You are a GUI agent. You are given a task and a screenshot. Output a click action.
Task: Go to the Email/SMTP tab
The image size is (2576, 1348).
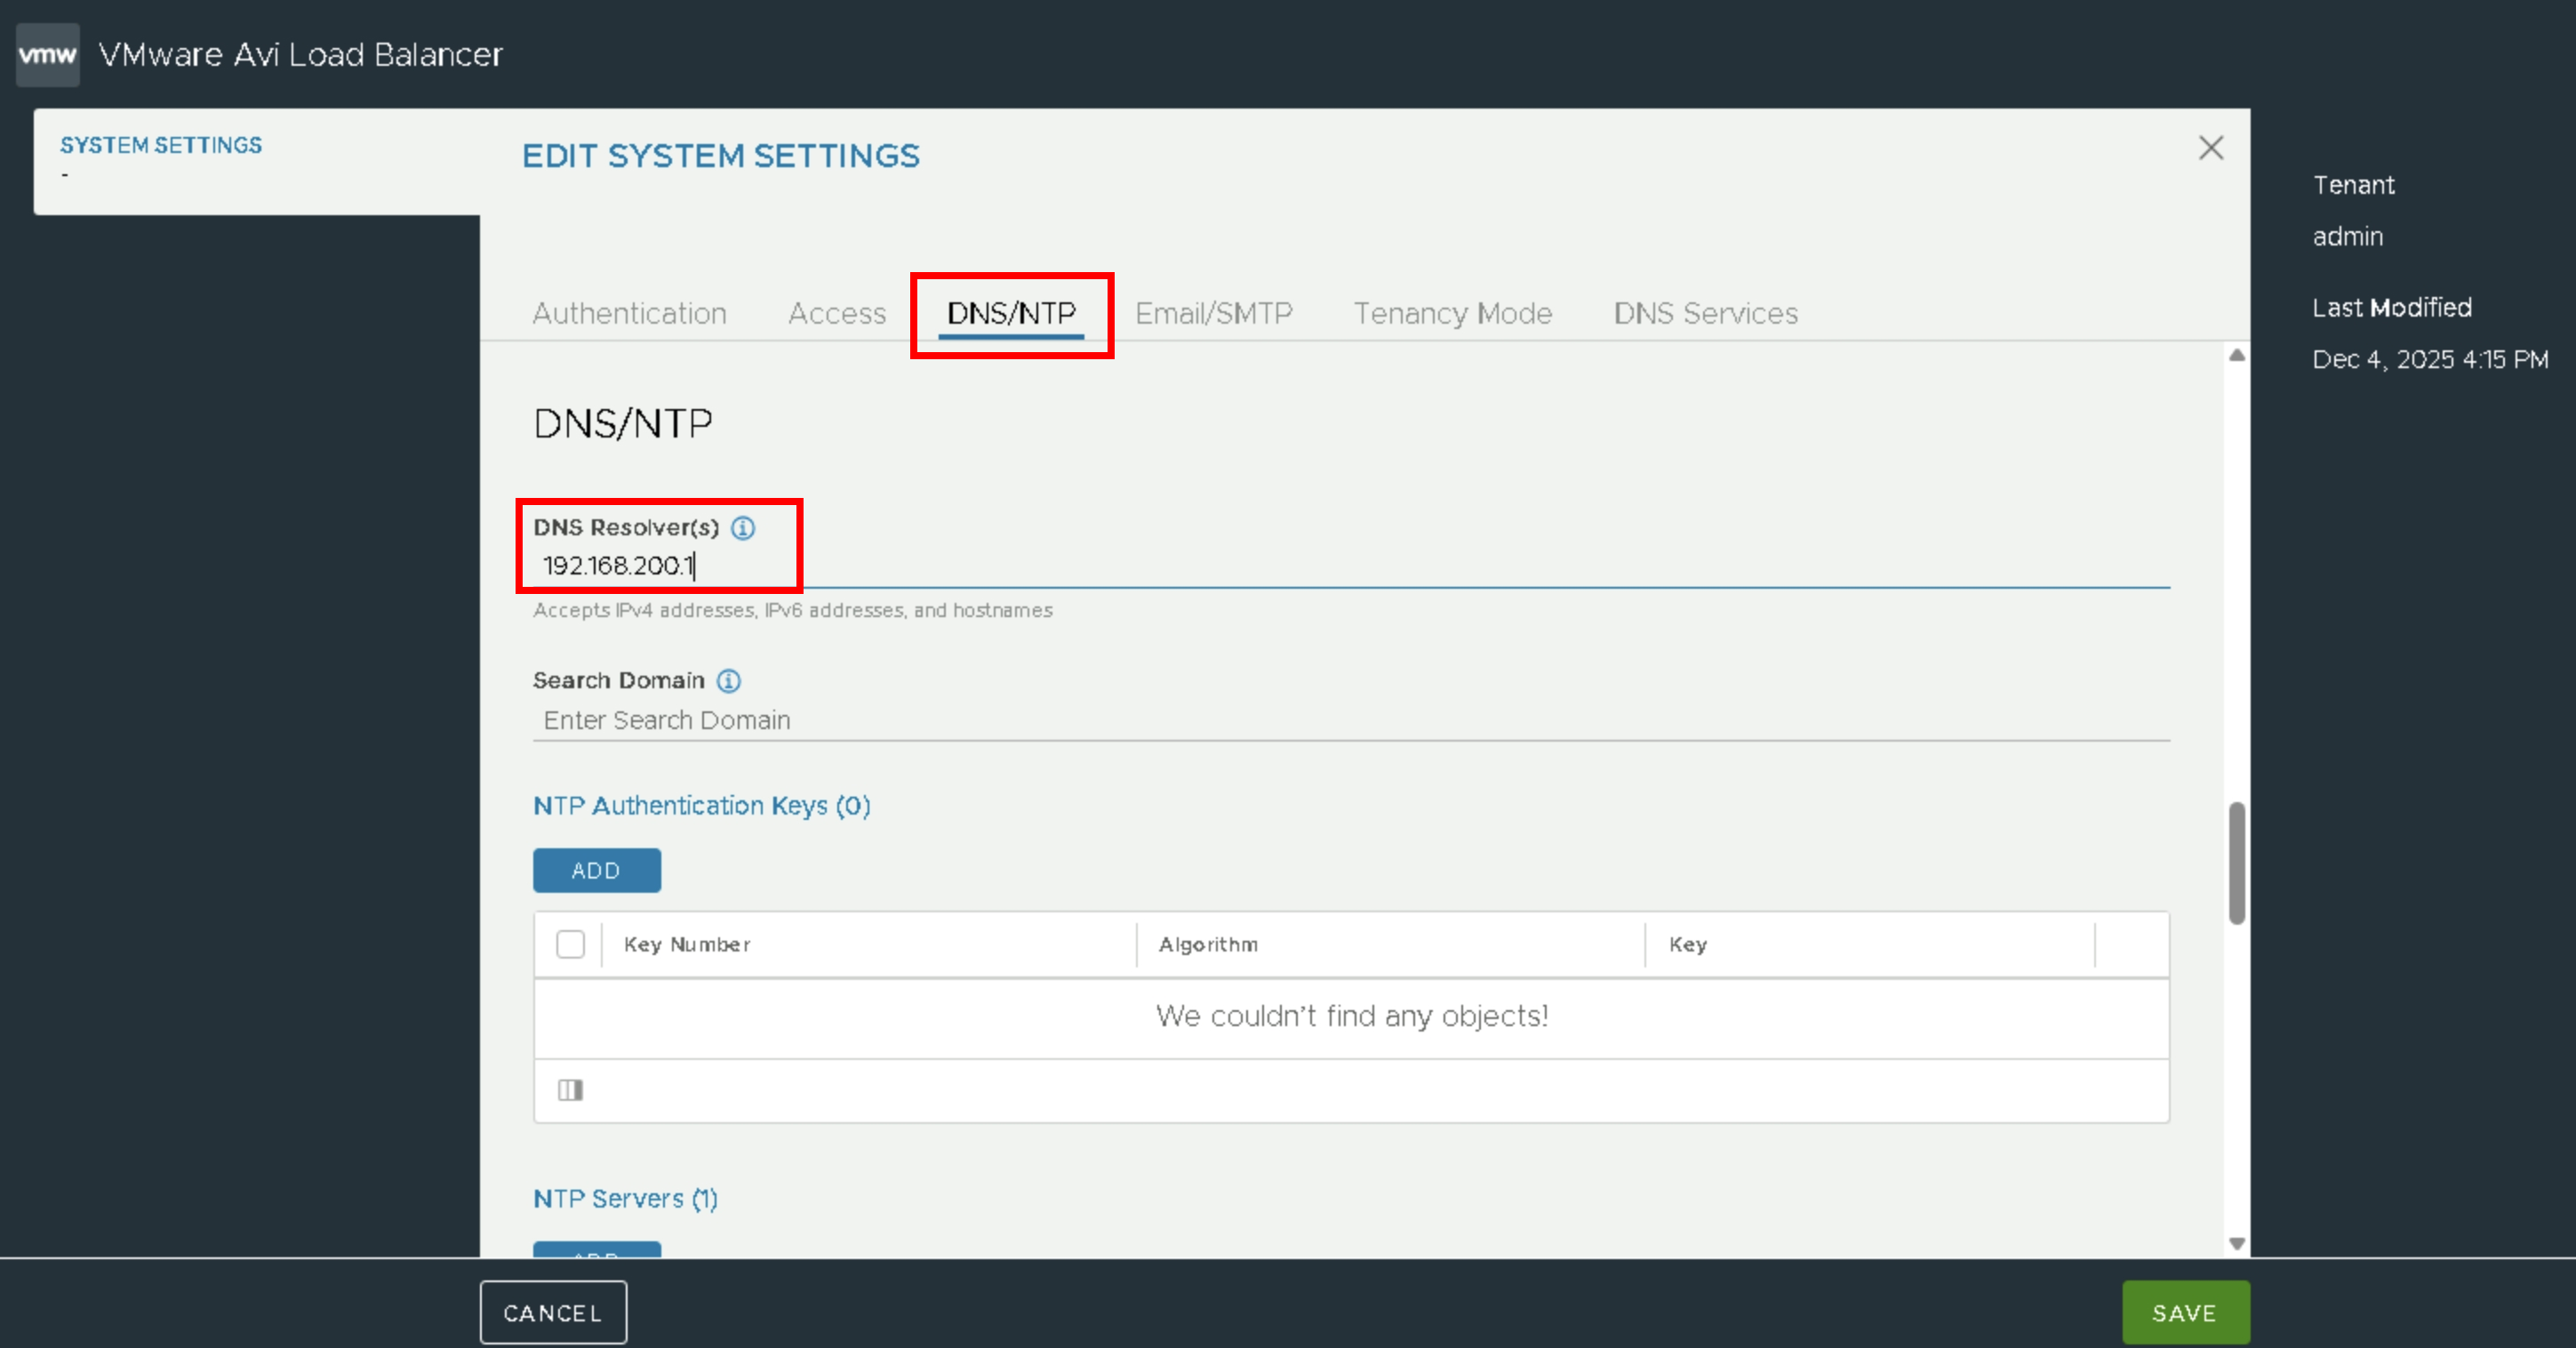coord(1214,313)
